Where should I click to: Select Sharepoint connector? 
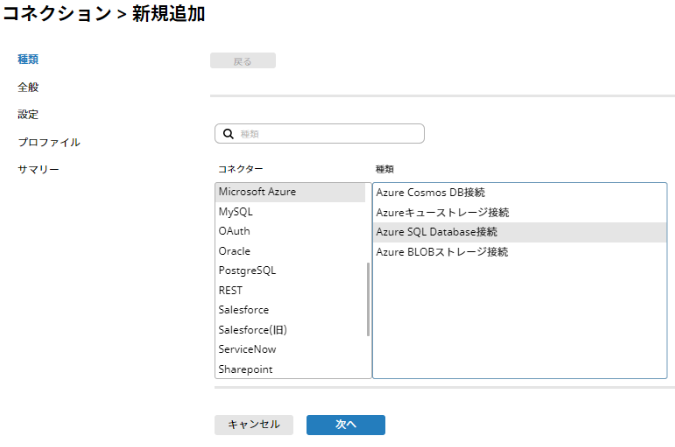(290, 369)
